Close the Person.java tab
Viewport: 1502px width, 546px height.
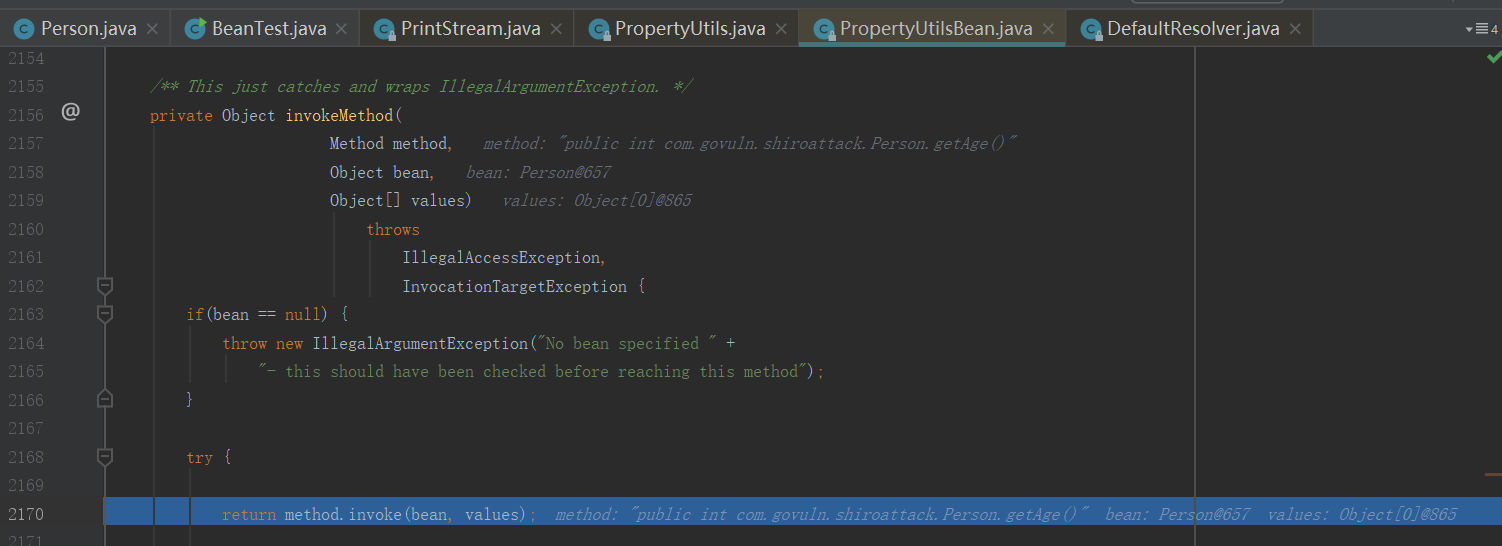pyautogui.click(x=152, y=29)
